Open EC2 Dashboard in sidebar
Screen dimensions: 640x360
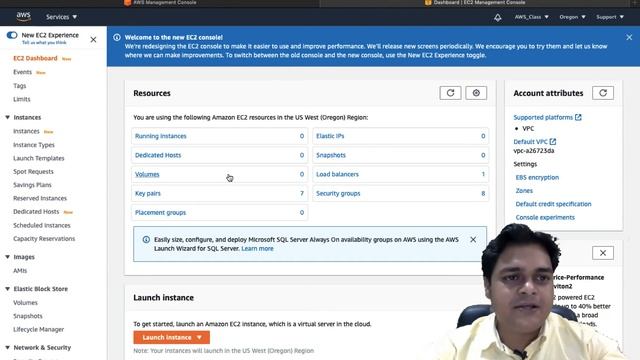pyautogui.click(x=35, y=58)
